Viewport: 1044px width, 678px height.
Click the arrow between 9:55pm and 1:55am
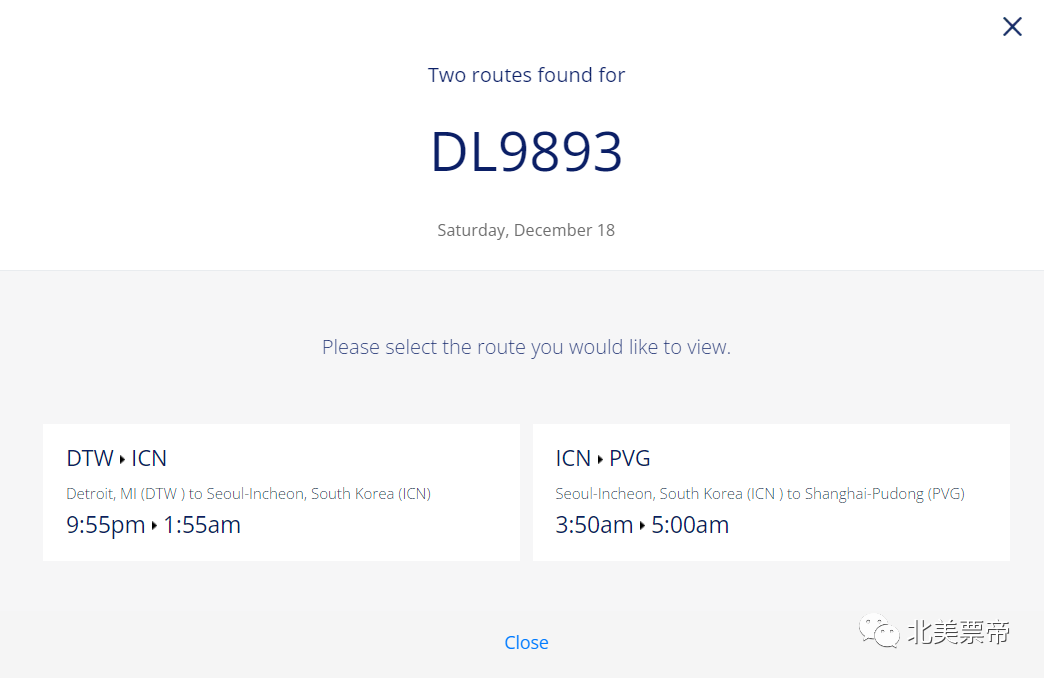[155, 525]
